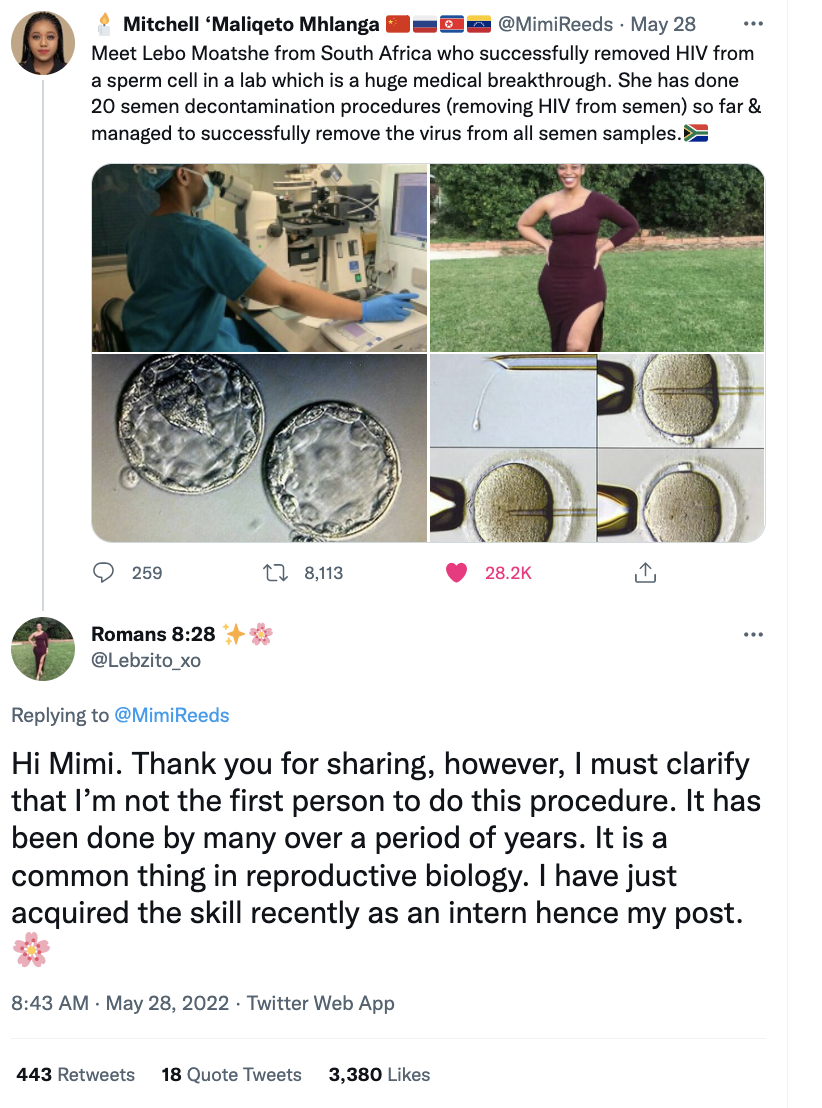Screen dimensions: 822x1108
Task: View the 18 Quote Tweets list
Action: click(231, 1075)
